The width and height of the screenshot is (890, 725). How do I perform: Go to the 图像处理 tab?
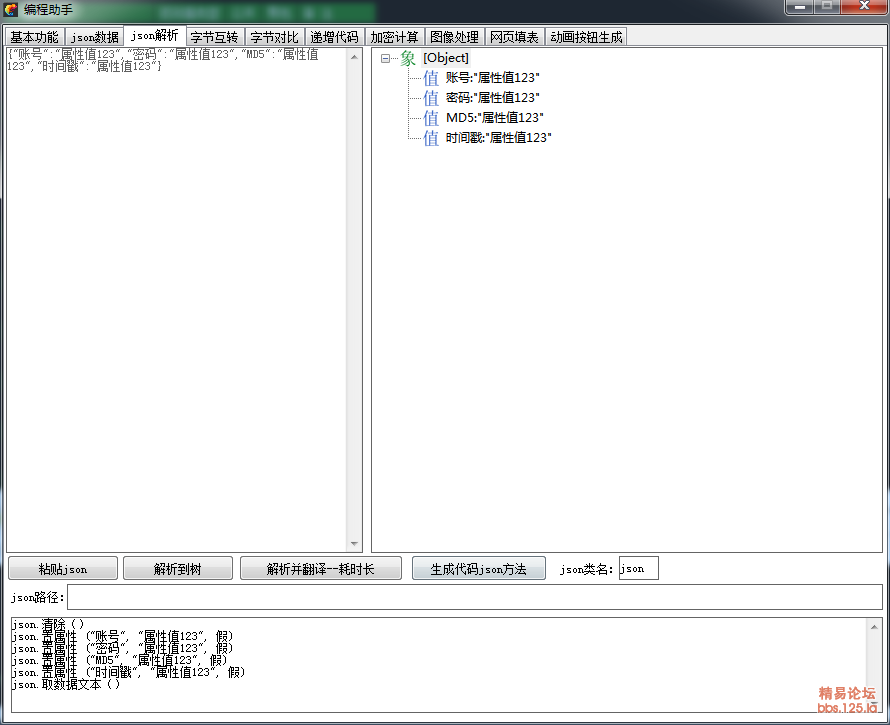coord(454,37)
